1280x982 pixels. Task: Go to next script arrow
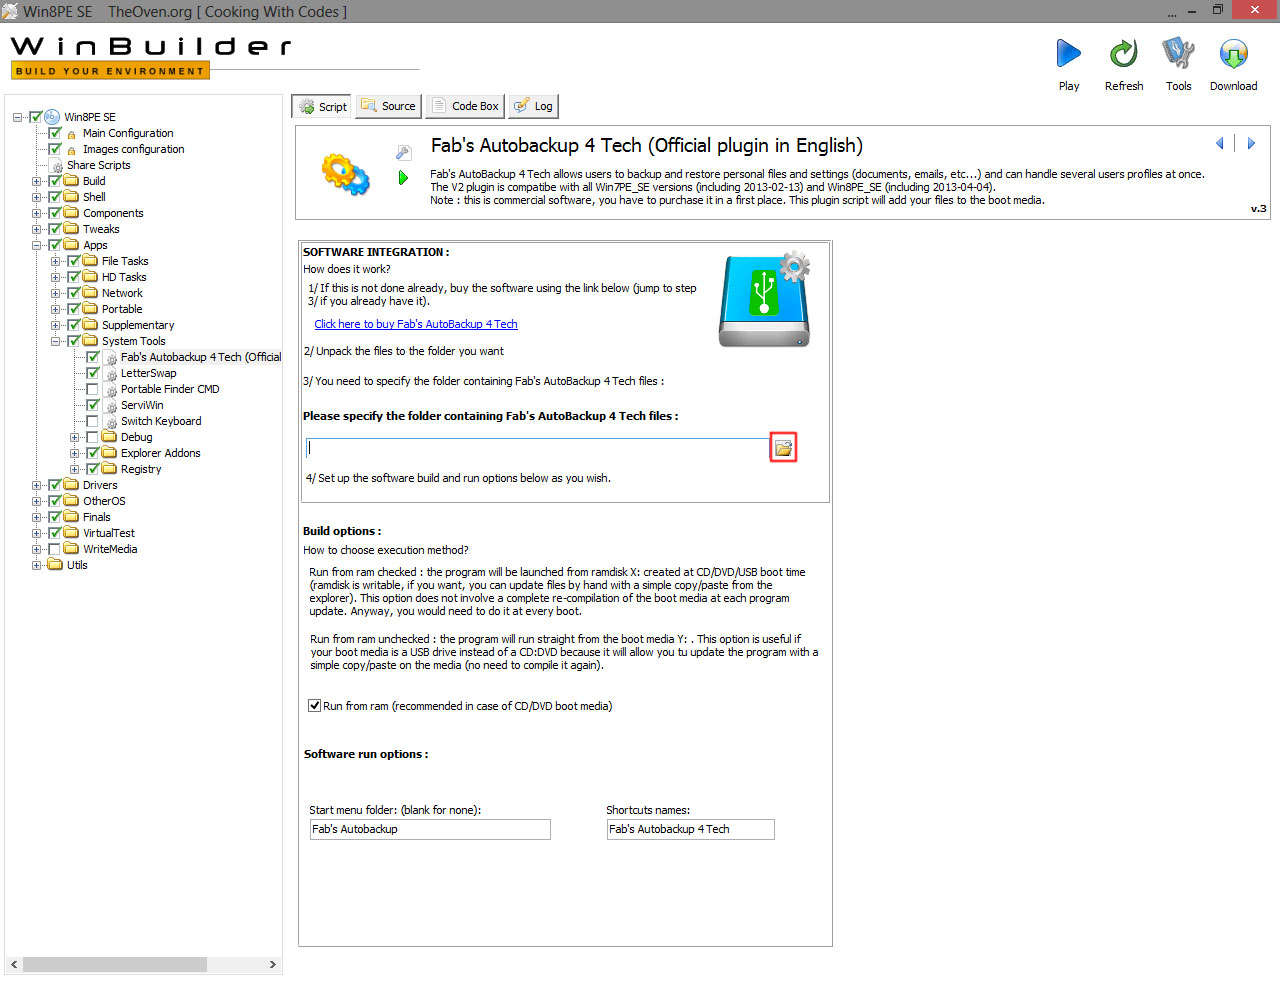(1250, 143)
